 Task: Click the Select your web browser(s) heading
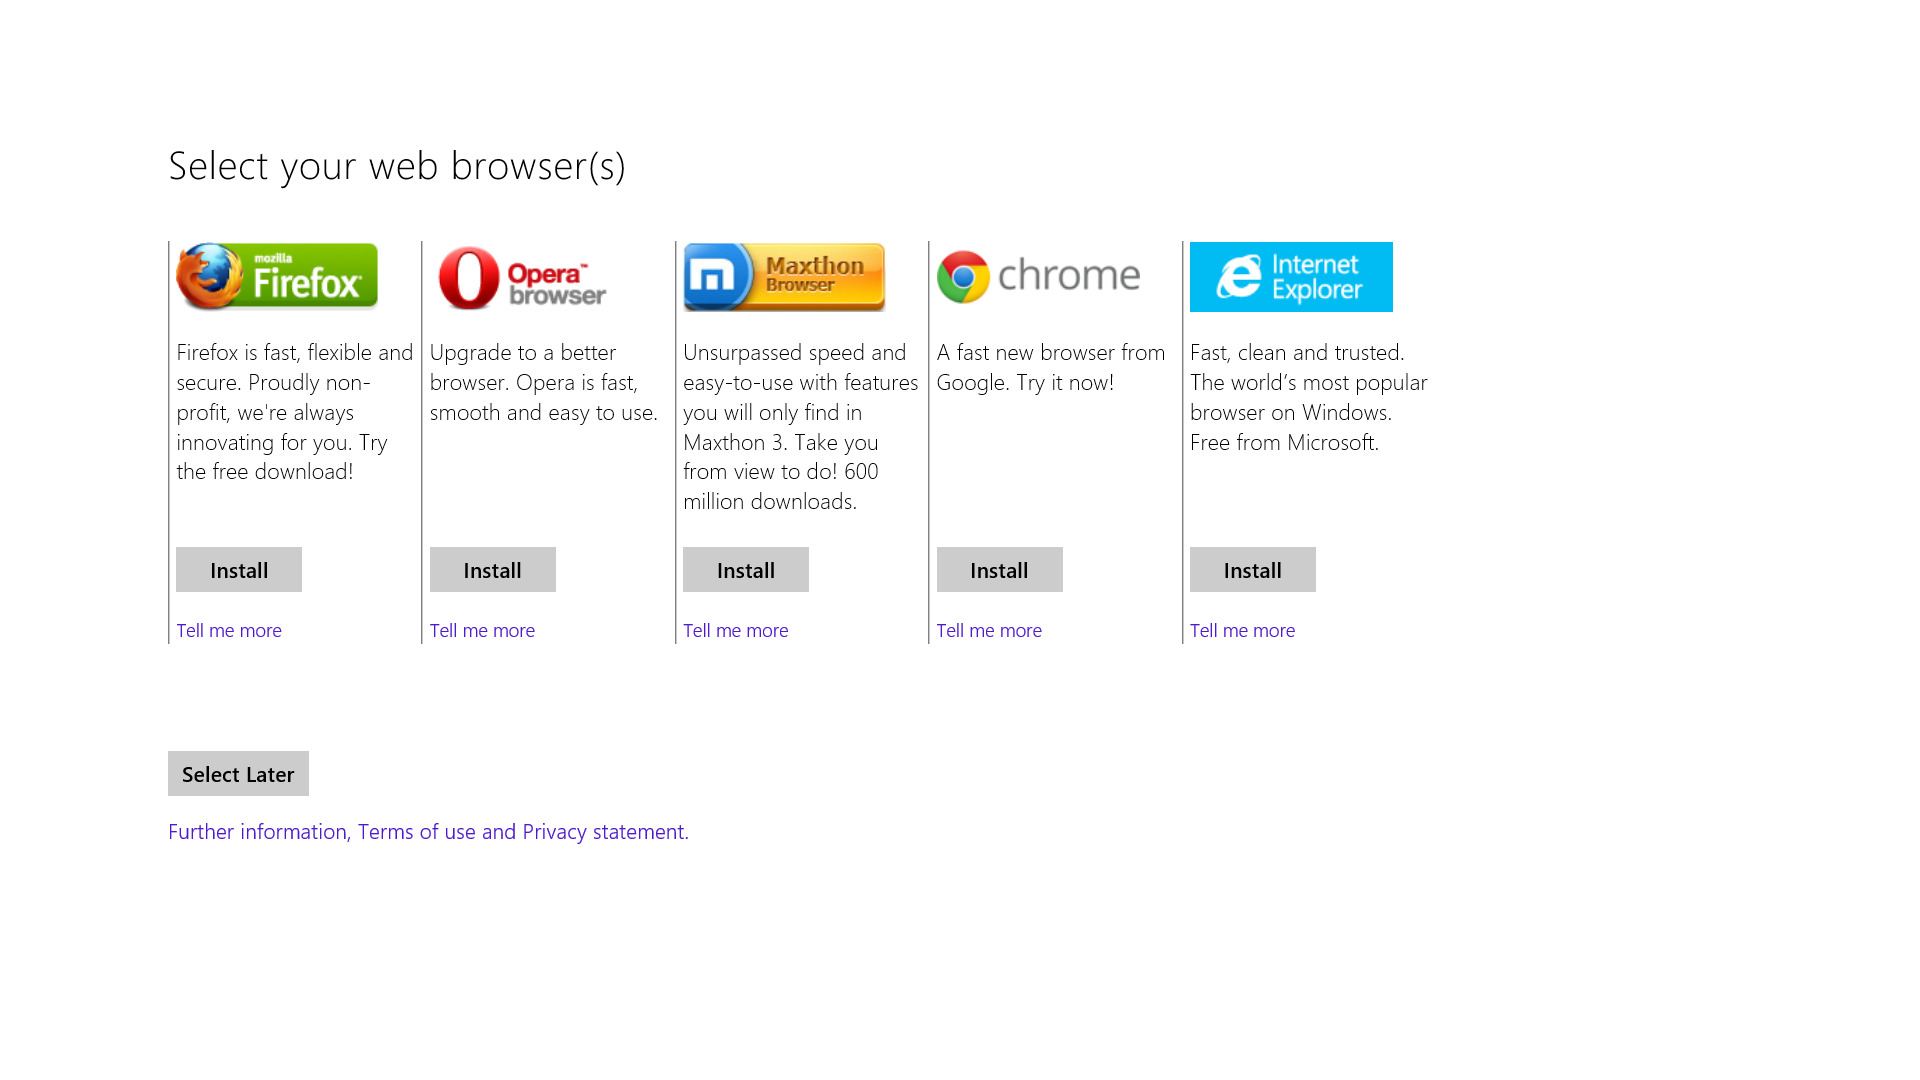pos(397,167)
